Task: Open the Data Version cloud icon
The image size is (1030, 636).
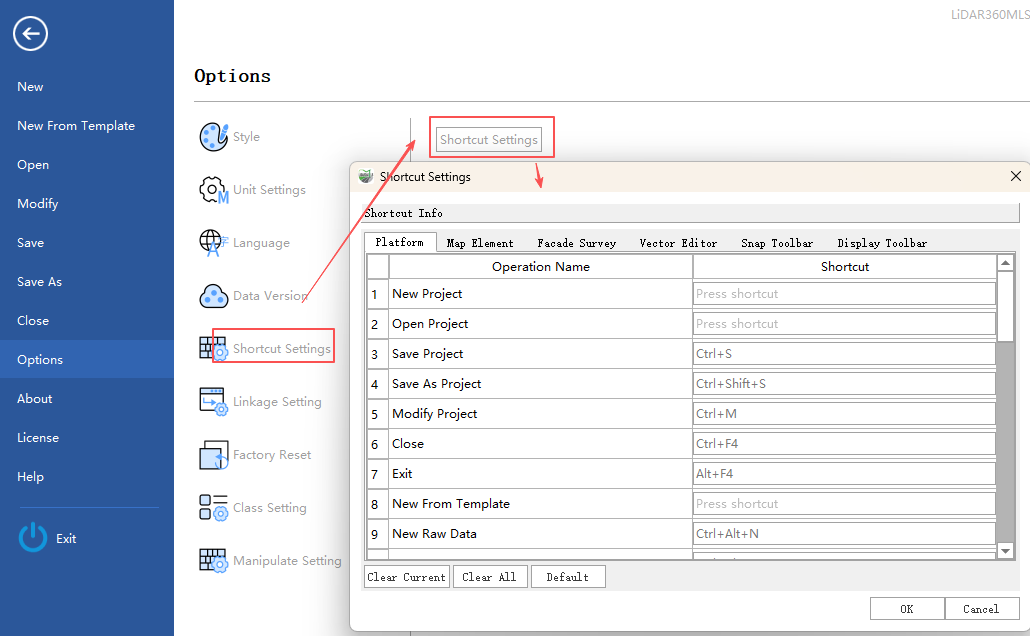Action: click(x=214, y=296)
